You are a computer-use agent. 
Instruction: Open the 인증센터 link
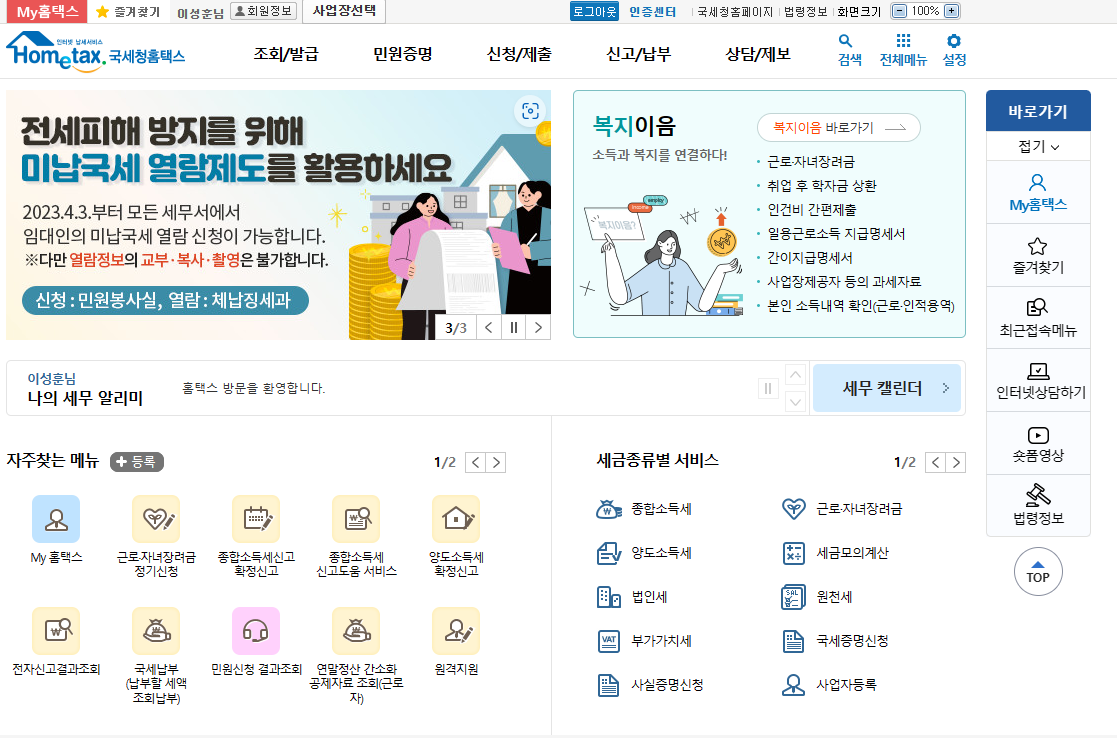[653, 11]
